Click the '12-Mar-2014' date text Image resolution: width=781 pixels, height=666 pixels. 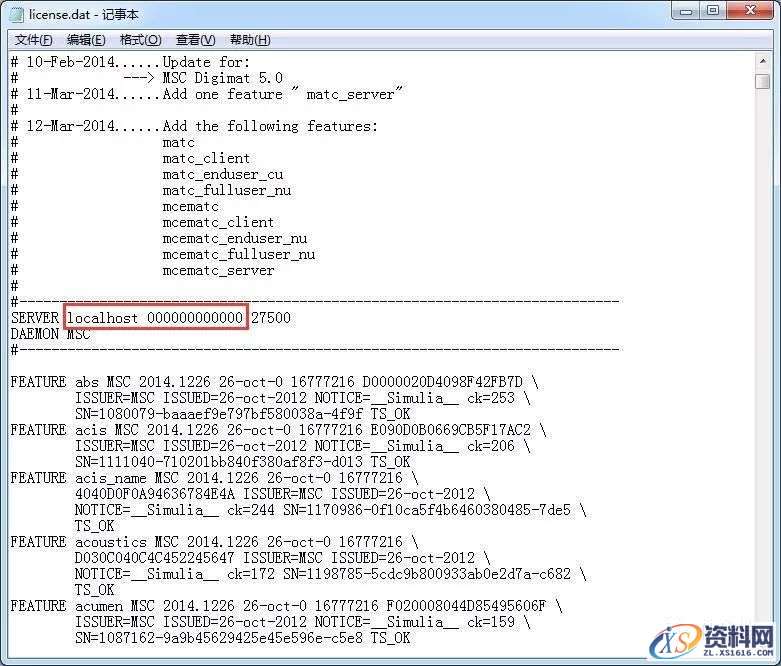click(71, 126)
